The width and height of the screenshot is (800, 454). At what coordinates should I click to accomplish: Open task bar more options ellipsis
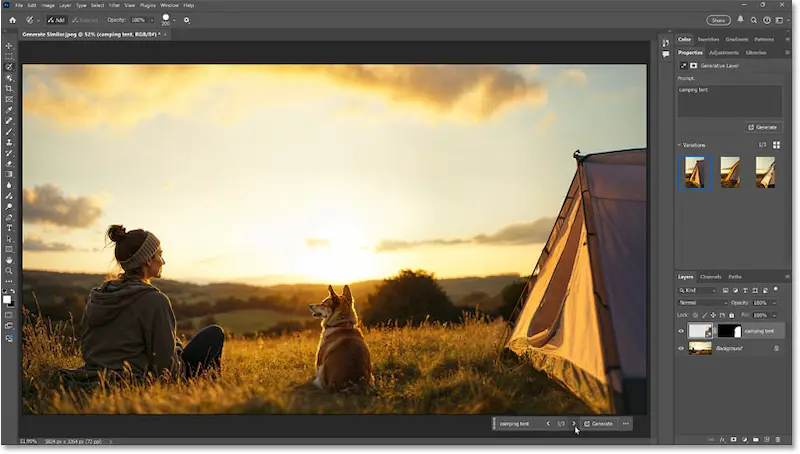click(626, 424)
